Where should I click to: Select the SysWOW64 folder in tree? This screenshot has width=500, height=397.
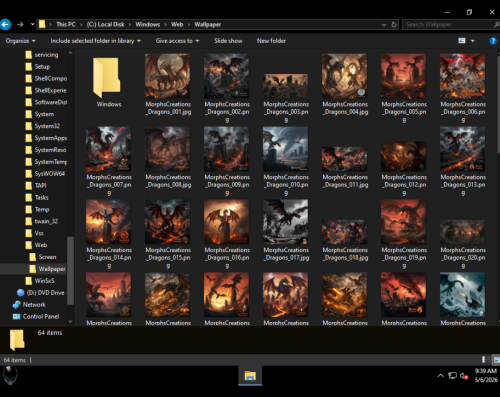[50, 174]
